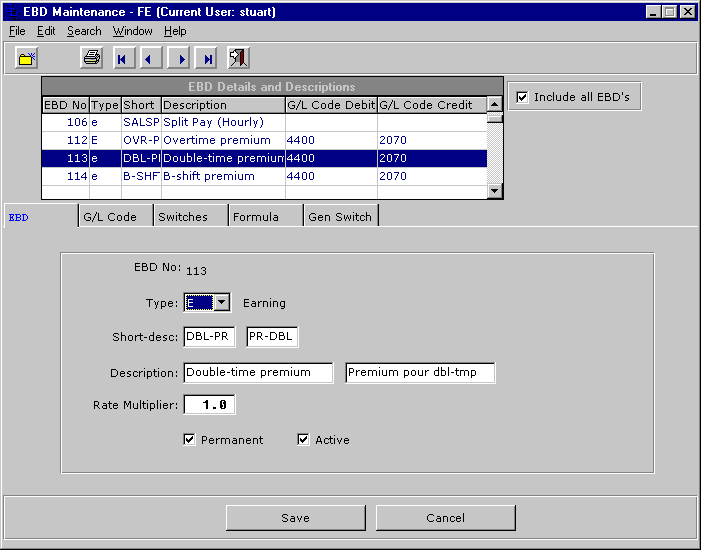701x550 pixels.
Task: Switch to the Formula tab
Action: click(x=256, y=217)
